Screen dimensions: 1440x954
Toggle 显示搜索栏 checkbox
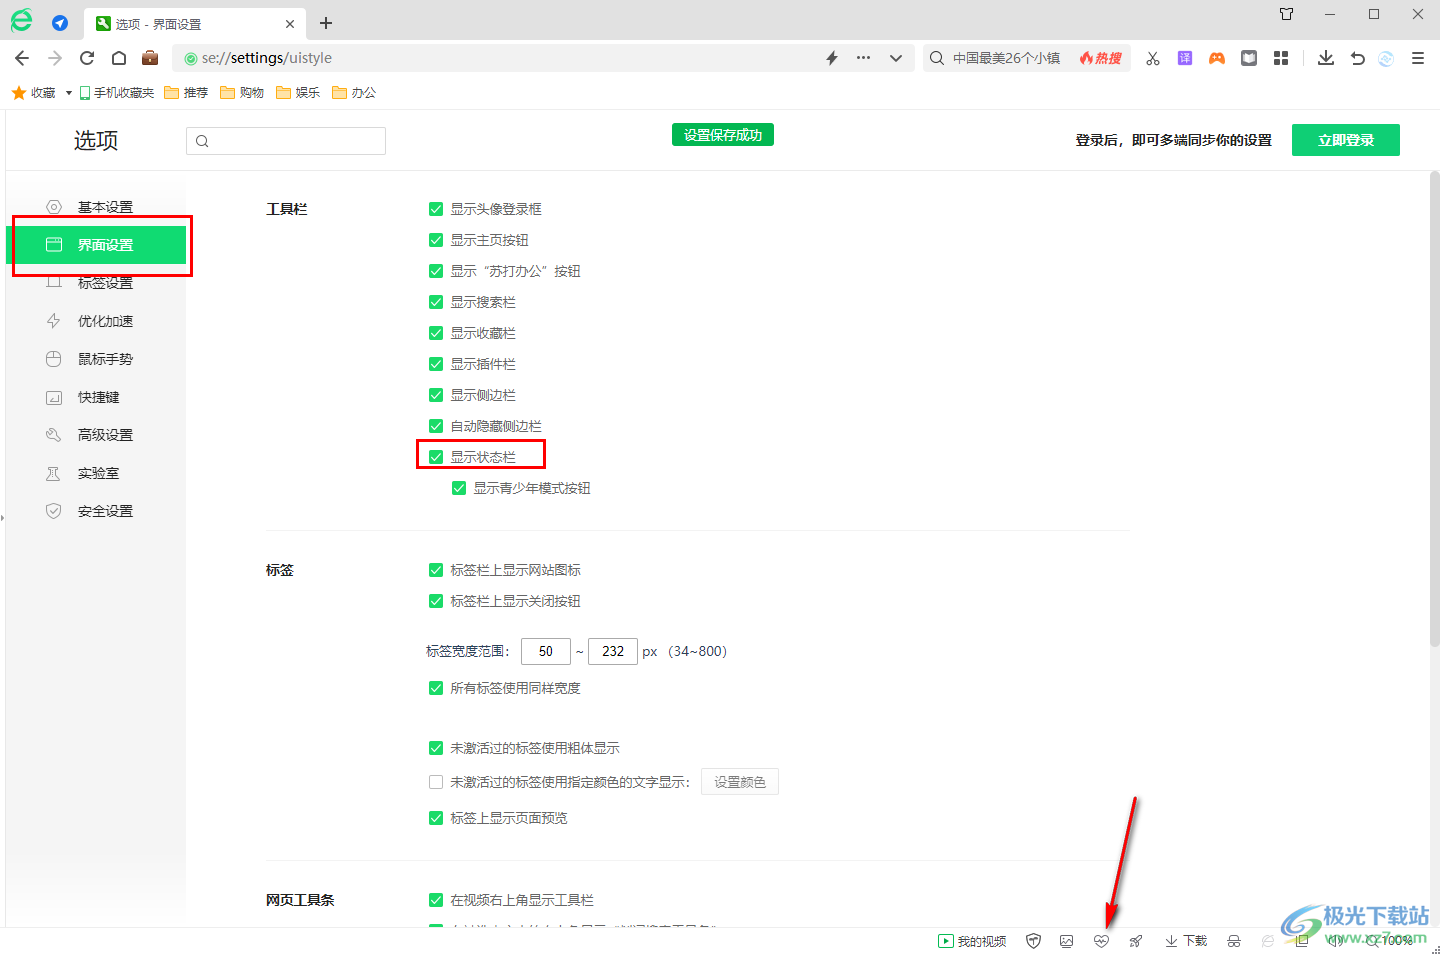click(436, 302)
